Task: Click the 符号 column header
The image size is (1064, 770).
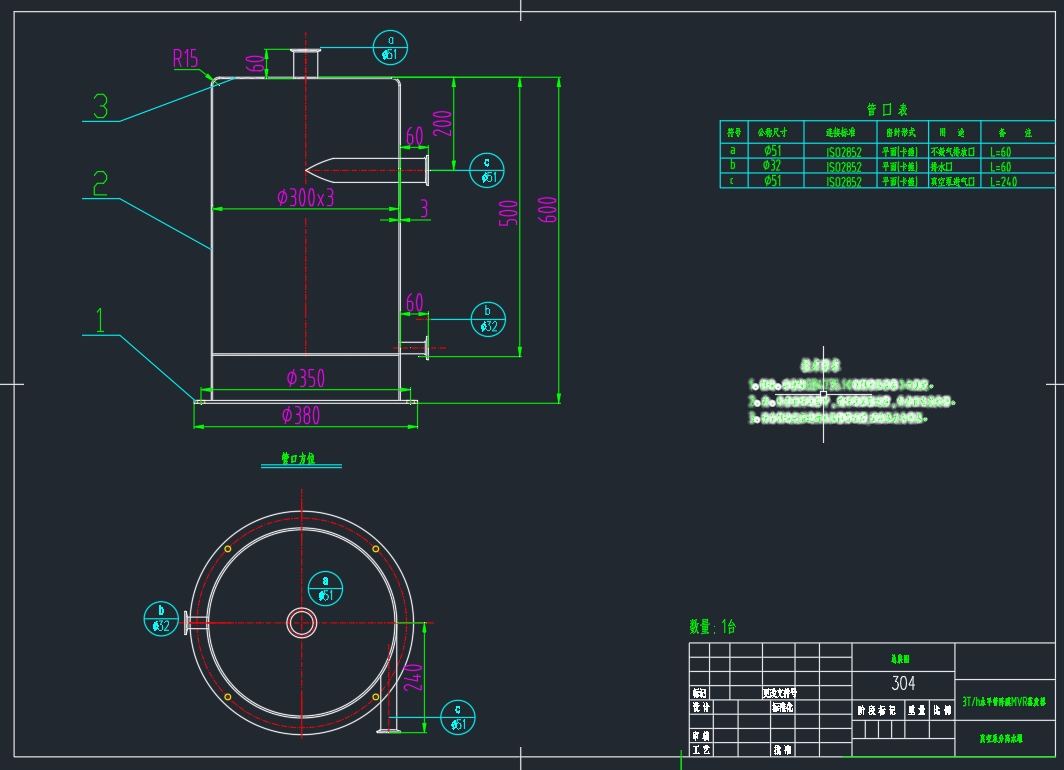Action: 734,132
